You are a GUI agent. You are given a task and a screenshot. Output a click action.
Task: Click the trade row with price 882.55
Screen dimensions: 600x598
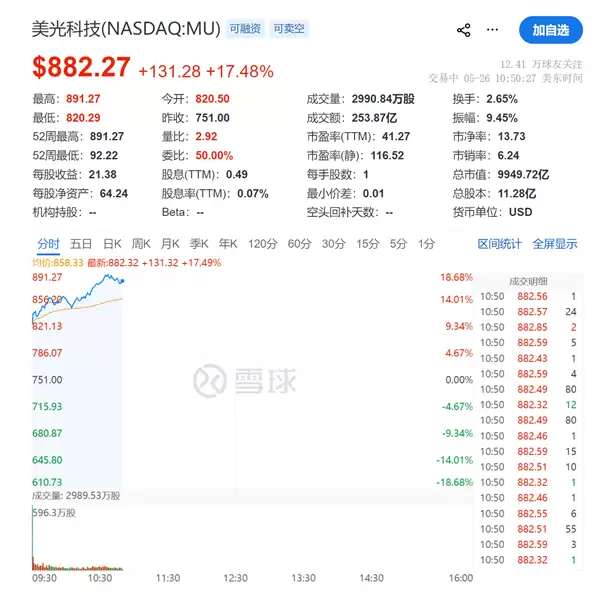[x=528, y=513]
